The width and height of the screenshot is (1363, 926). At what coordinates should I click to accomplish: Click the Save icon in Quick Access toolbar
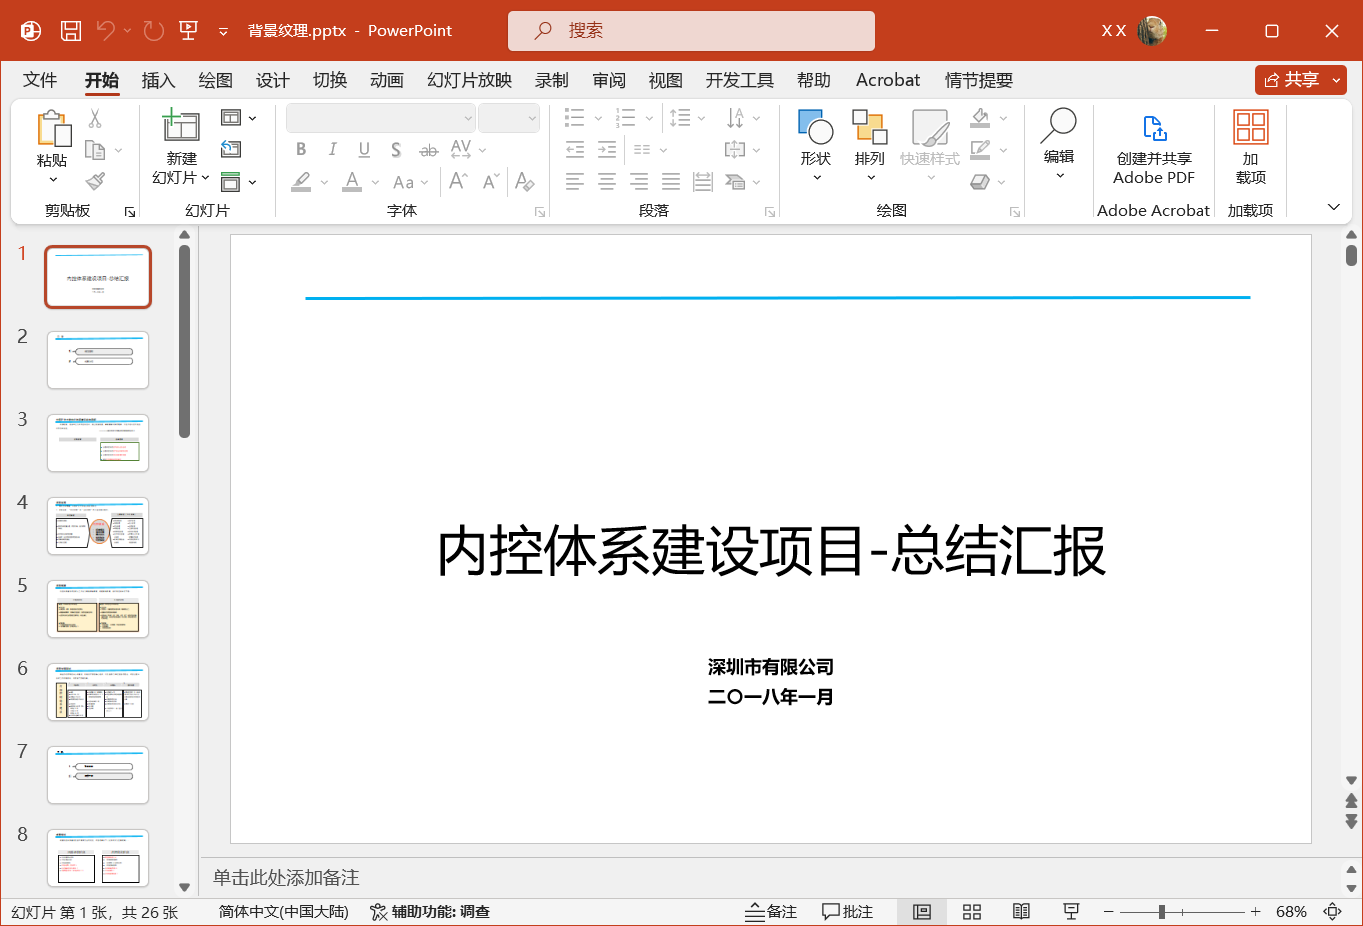click(70, 30)
